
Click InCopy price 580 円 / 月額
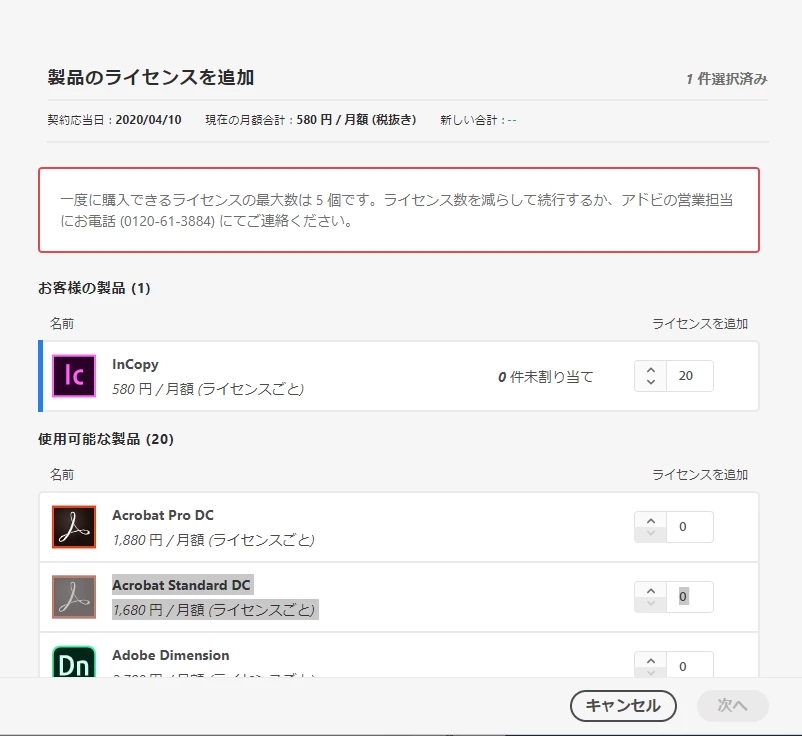pos(208,389)
